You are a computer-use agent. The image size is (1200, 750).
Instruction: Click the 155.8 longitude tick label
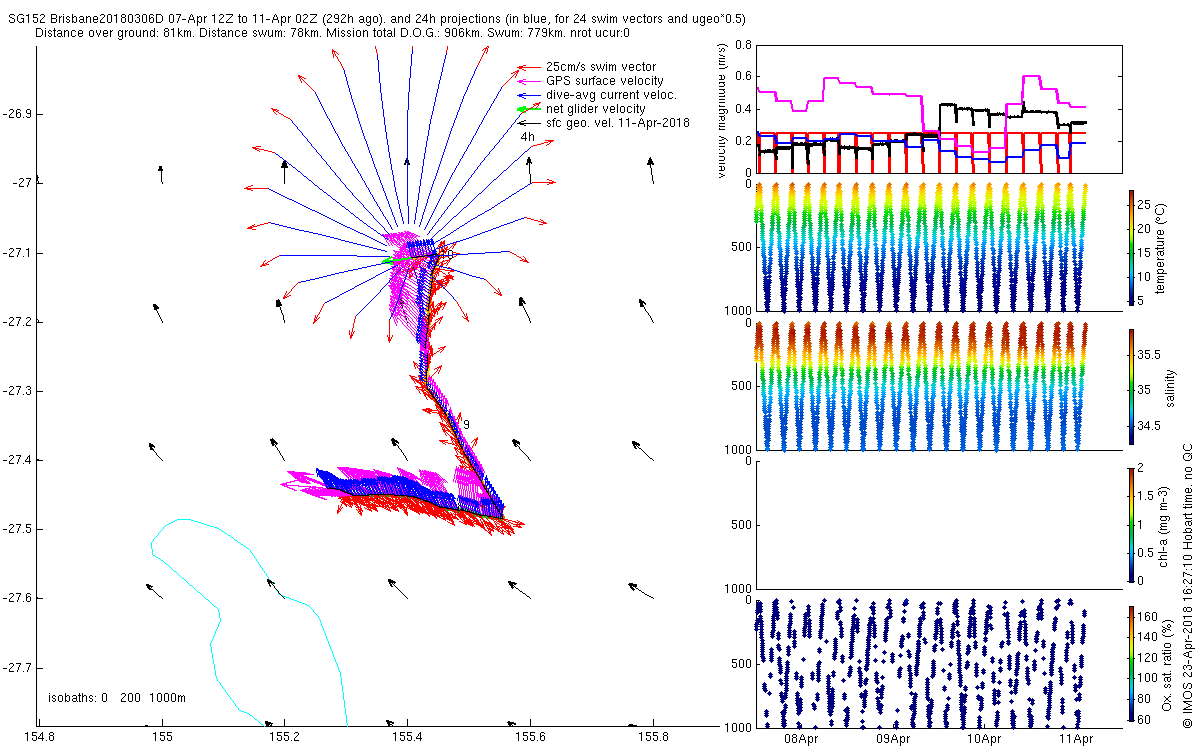654,737
